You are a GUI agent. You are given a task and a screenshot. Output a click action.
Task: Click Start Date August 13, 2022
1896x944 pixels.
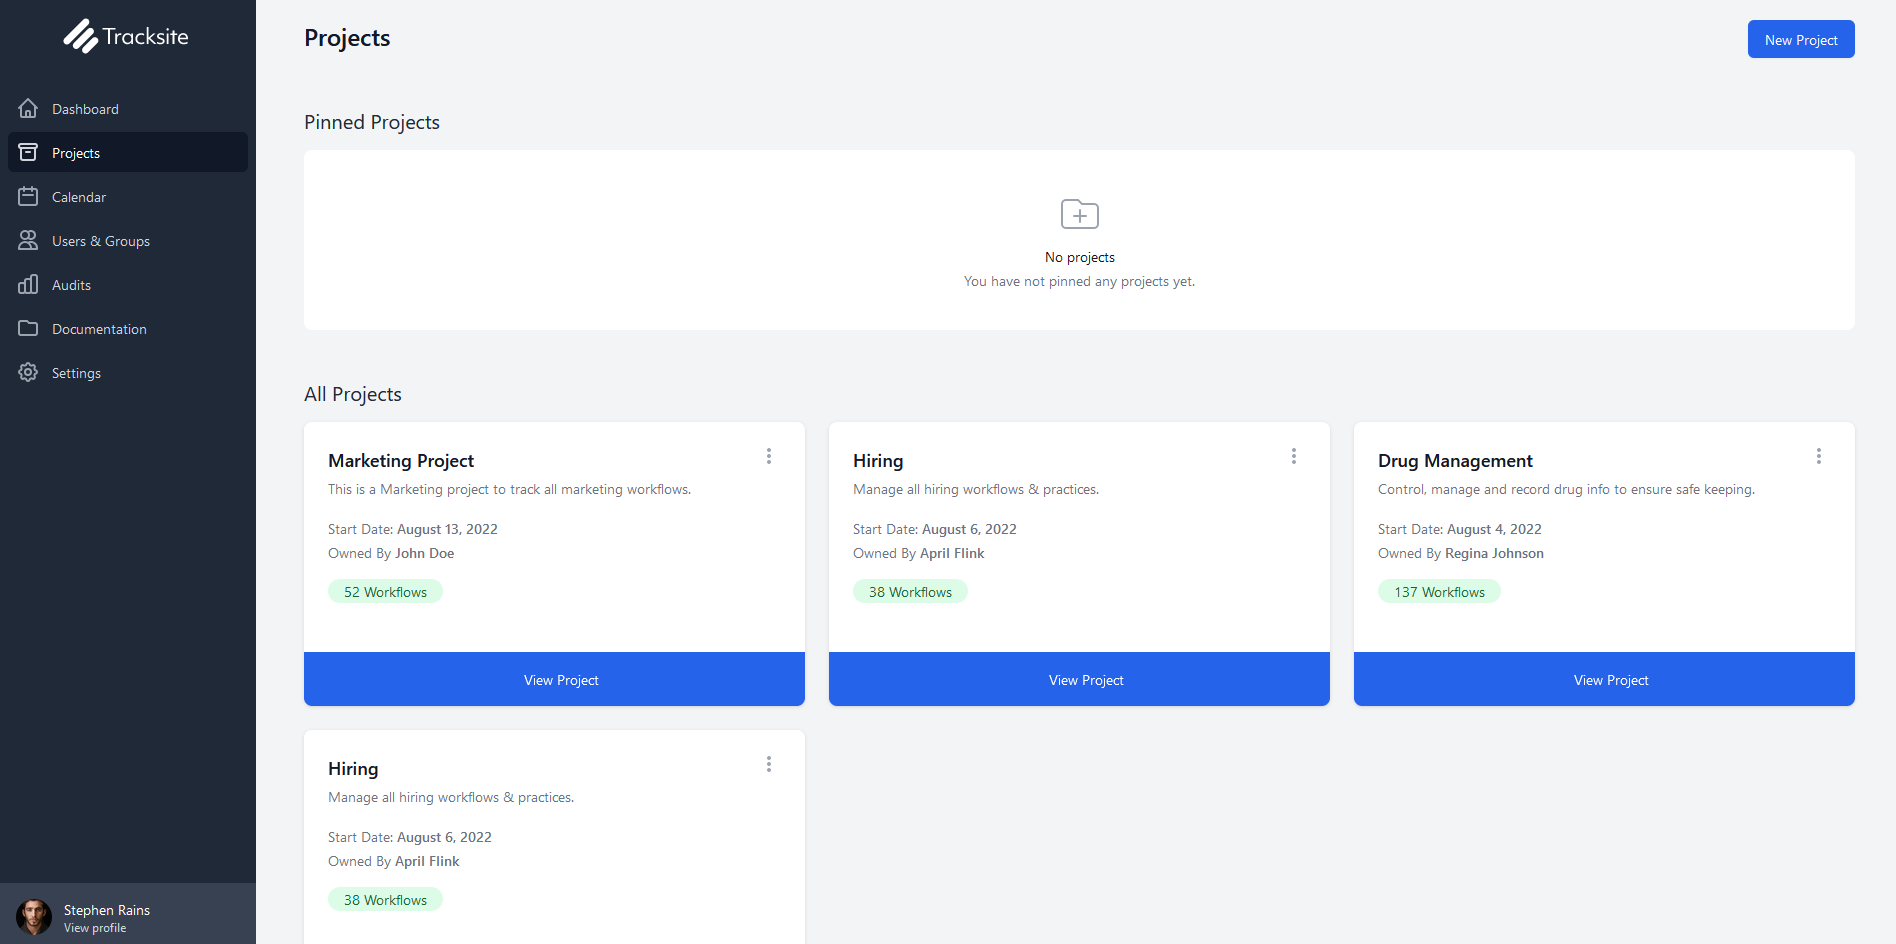coord(413,529)
